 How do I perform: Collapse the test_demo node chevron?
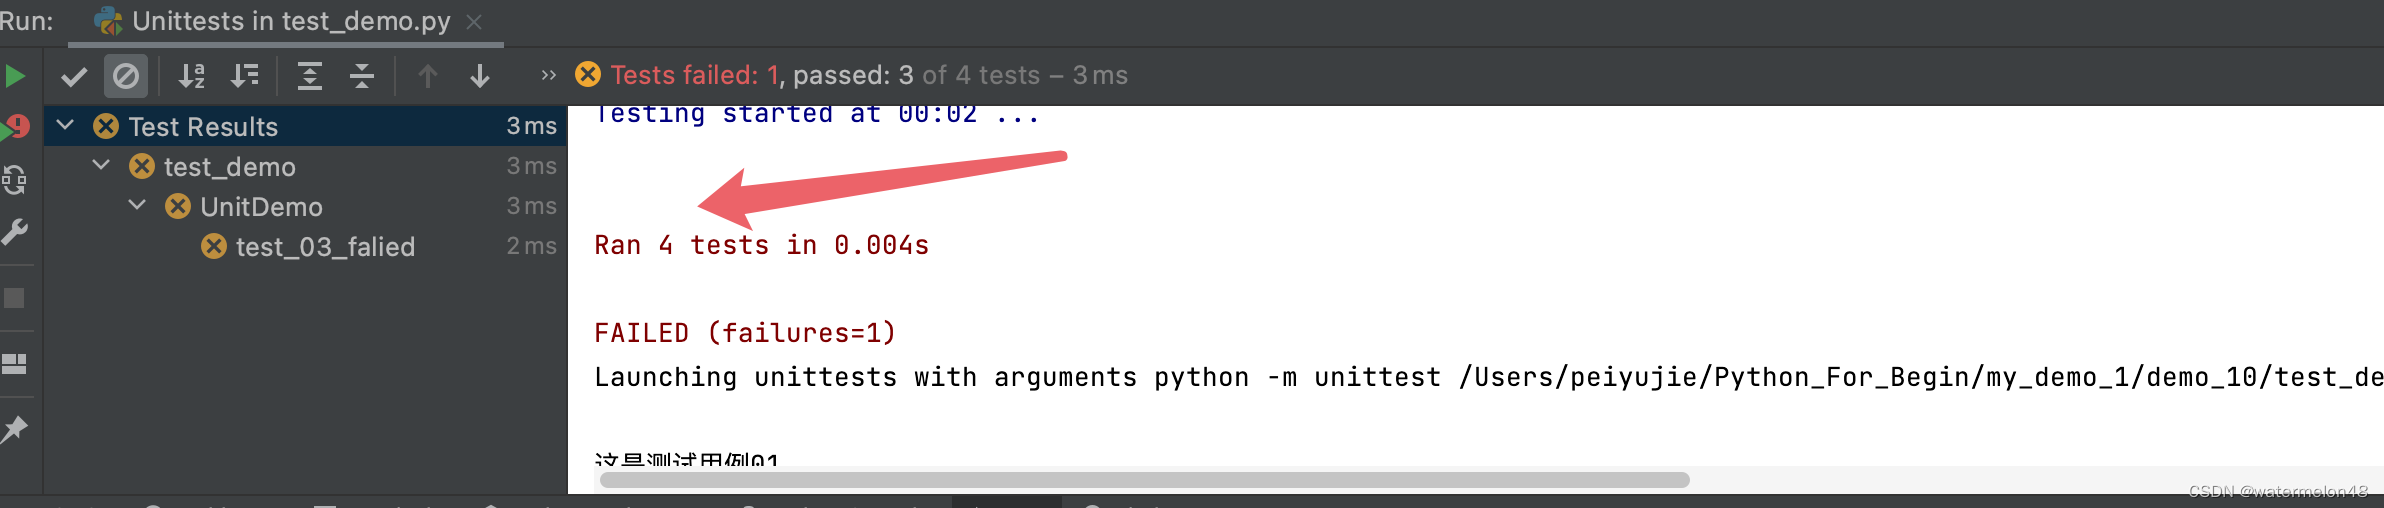(102, 165)
